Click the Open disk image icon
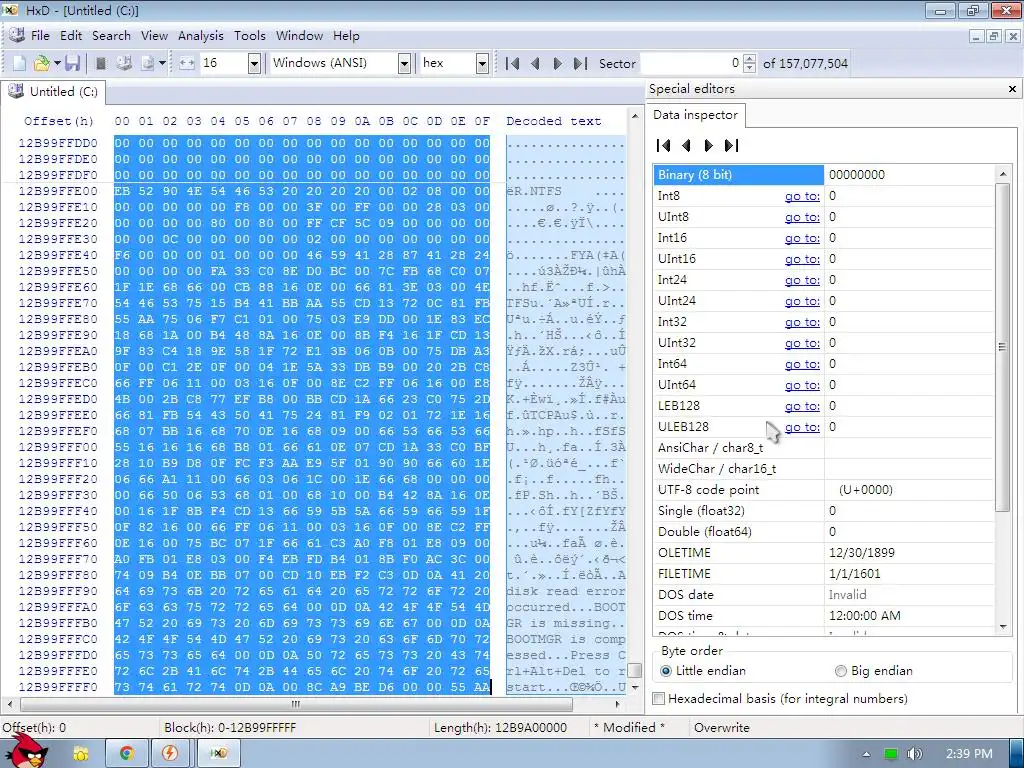 tap(148, 63)
